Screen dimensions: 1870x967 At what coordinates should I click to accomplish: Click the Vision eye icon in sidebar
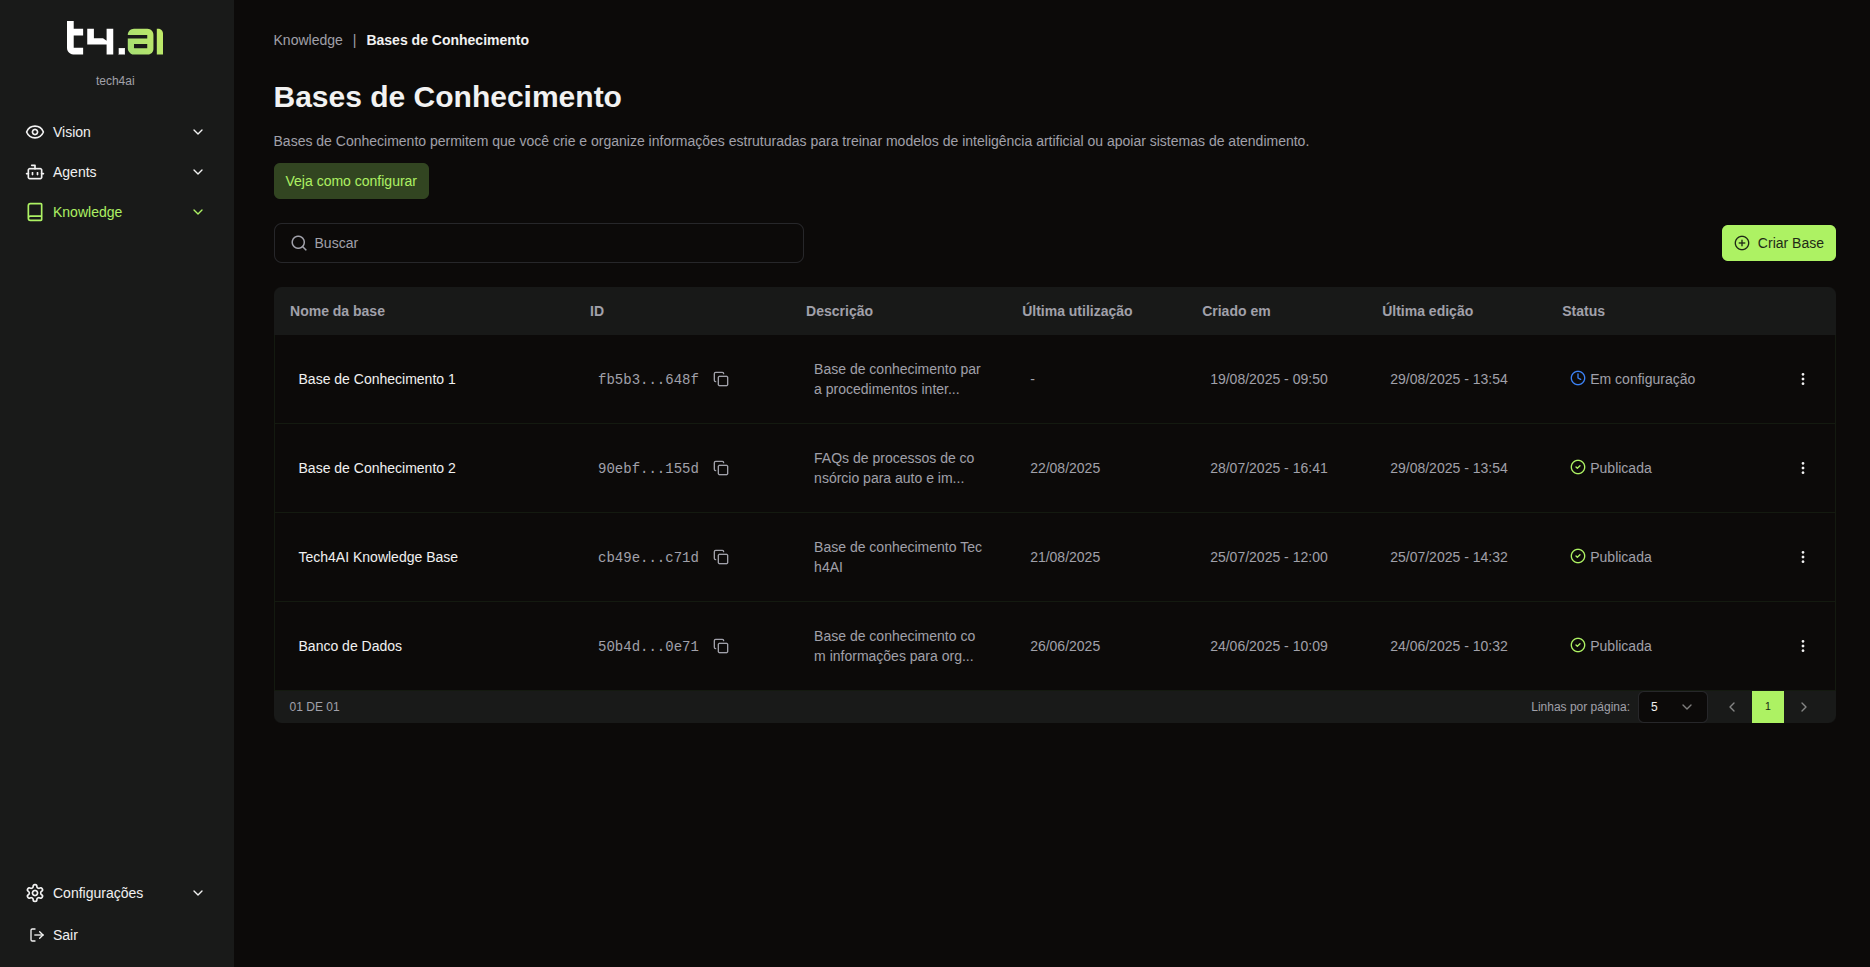tap(35, 131)
